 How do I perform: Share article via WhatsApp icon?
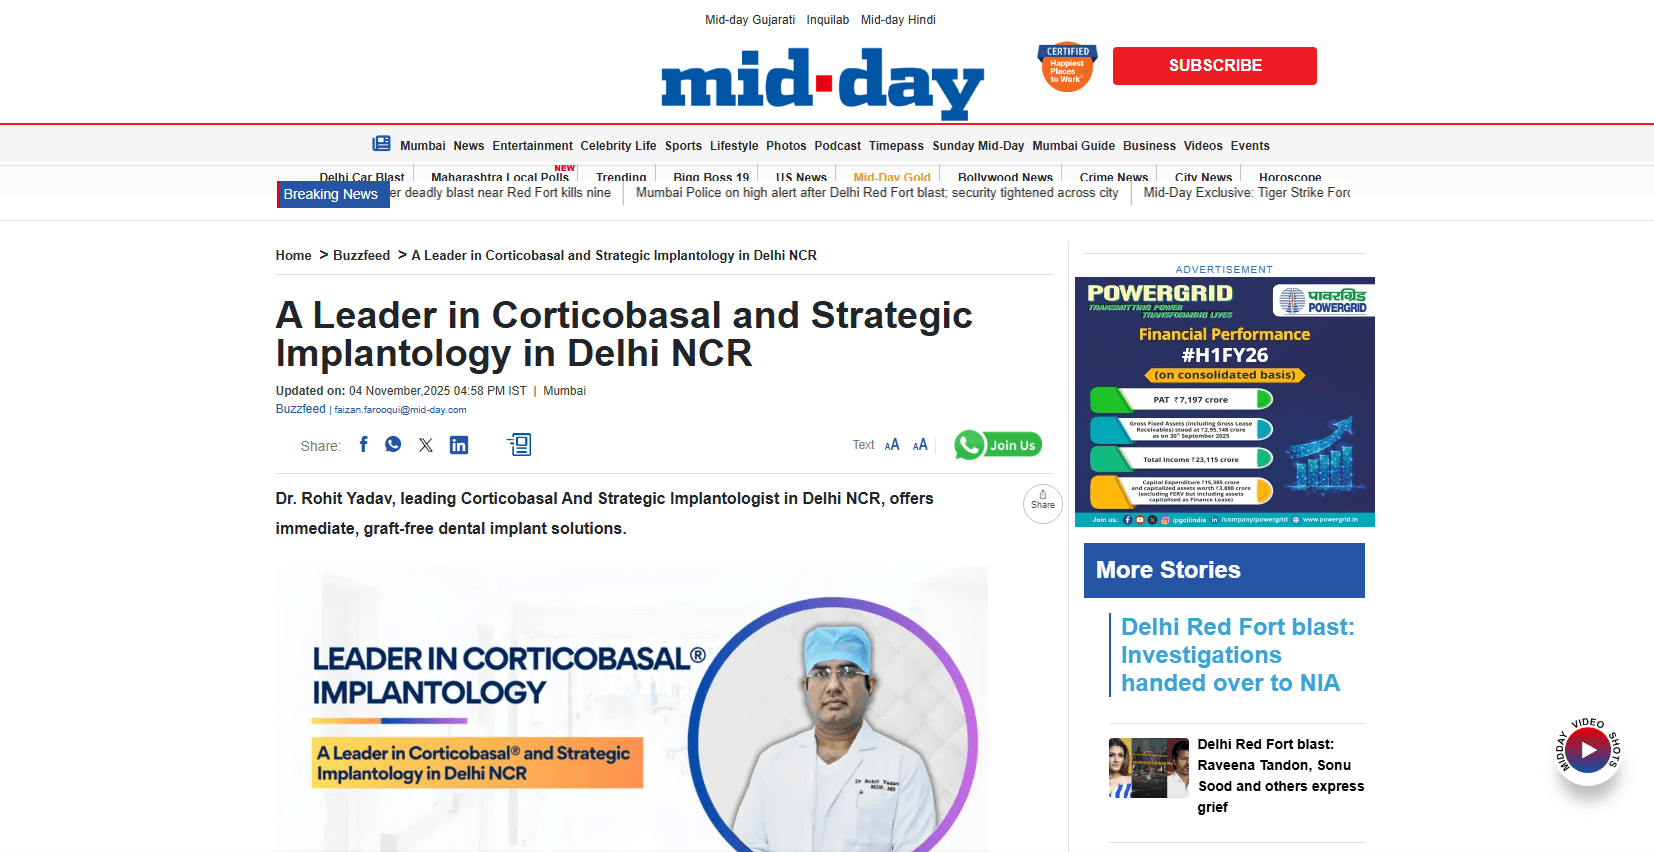[x=393, y=445]
